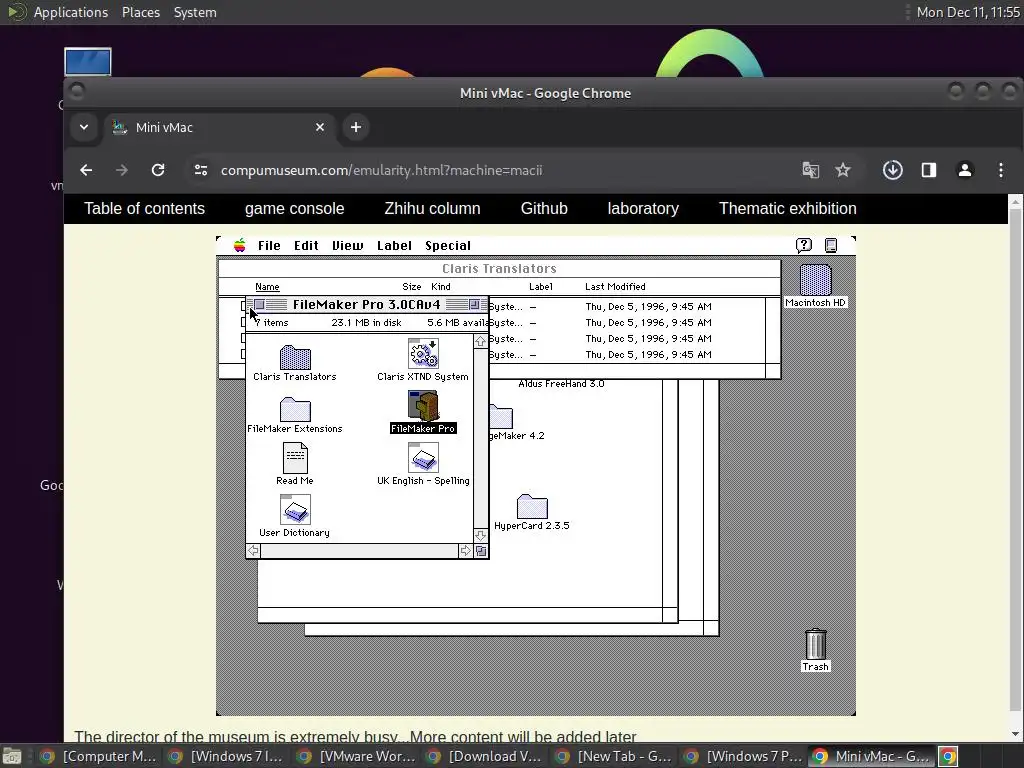The image size is (1024, 768).
Task: Open the Zhihu column link
Action: [432, 208]
